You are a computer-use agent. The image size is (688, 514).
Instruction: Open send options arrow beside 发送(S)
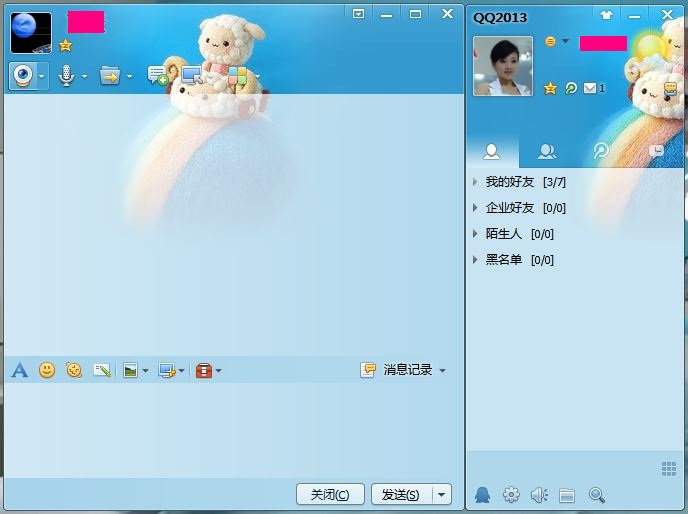442,495
